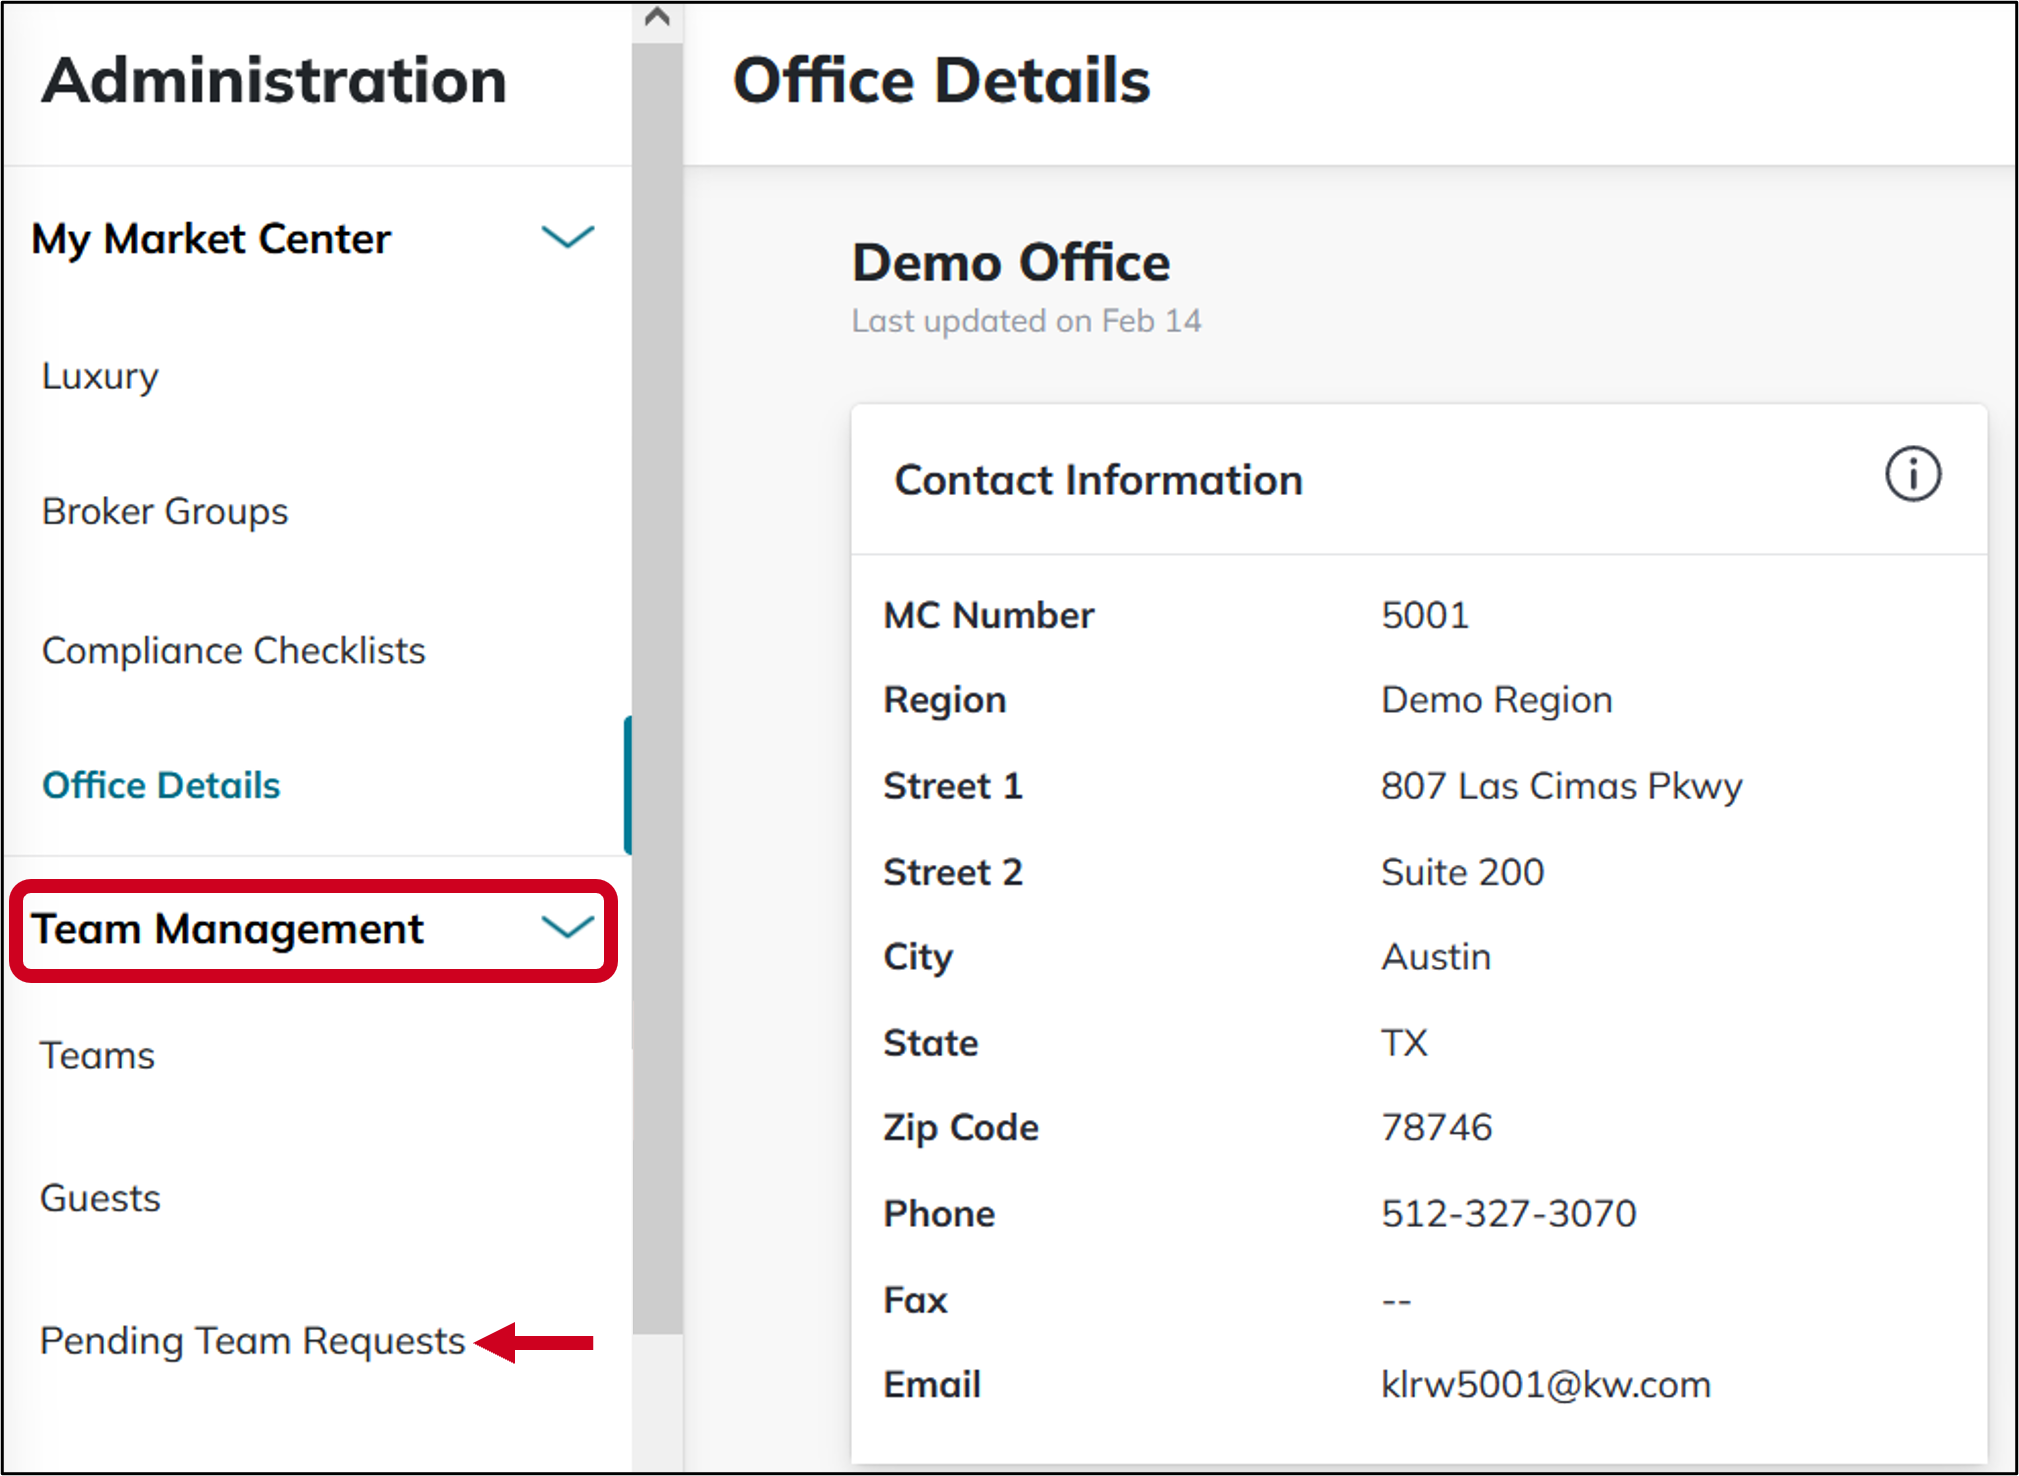Click the Contact Information info icon

[x=1911, y=475]
